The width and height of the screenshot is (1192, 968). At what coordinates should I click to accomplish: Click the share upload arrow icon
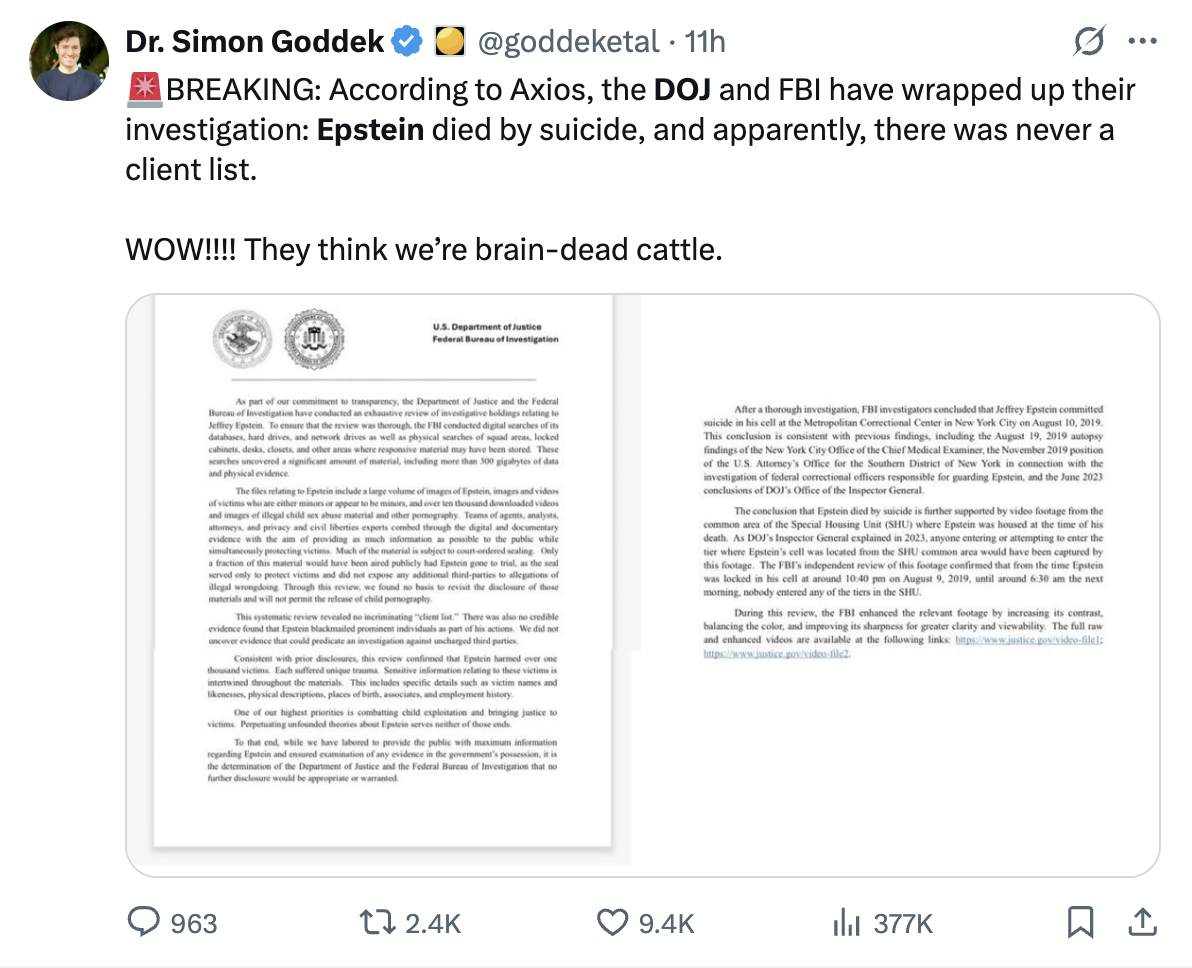click(1136, 922)
